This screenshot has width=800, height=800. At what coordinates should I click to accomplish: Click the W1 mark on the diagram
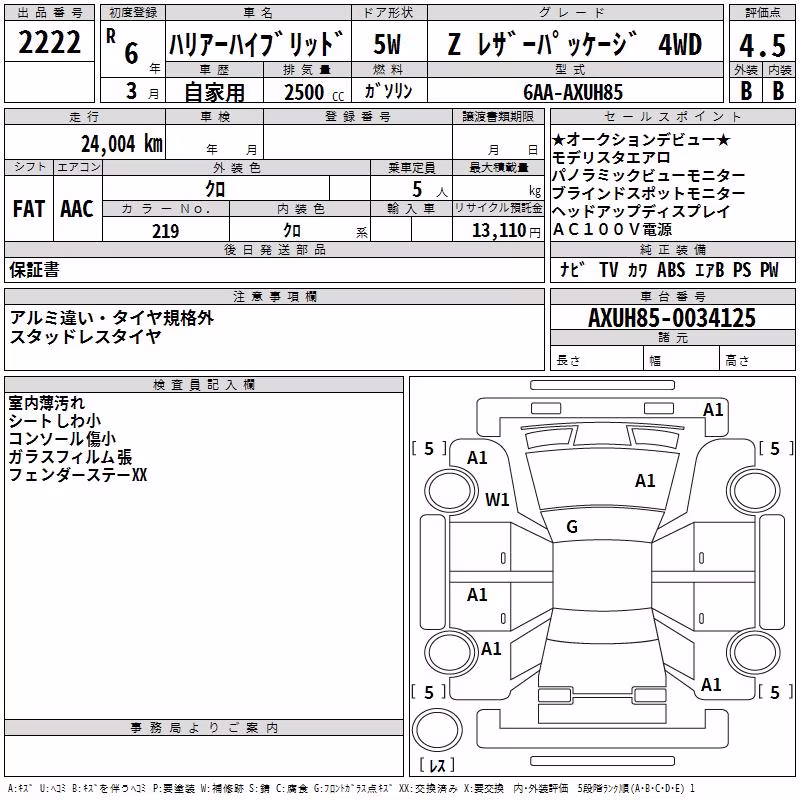pos(497,499)
